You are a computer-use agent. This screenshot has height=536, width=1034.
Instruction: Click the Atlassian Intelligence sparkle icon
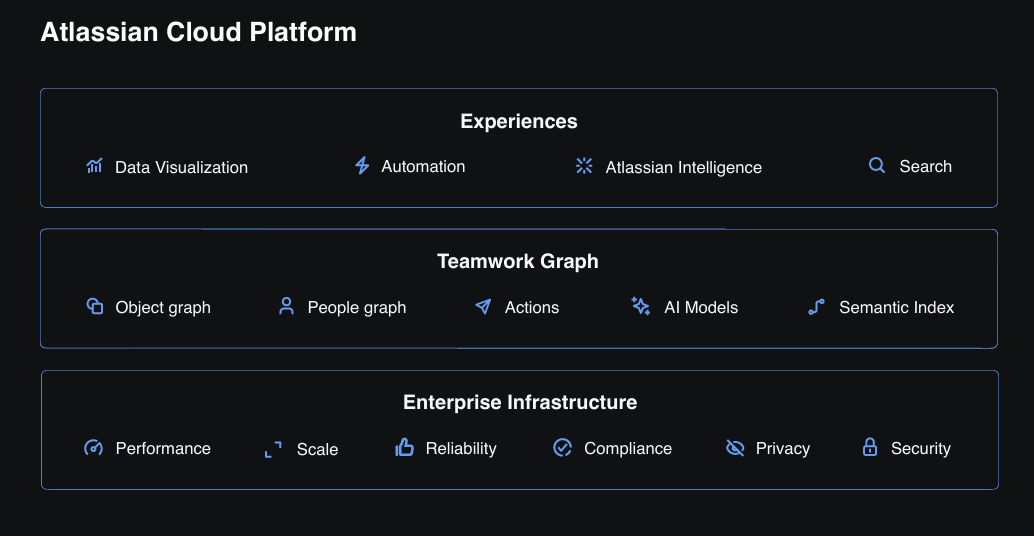click(584, 166)
